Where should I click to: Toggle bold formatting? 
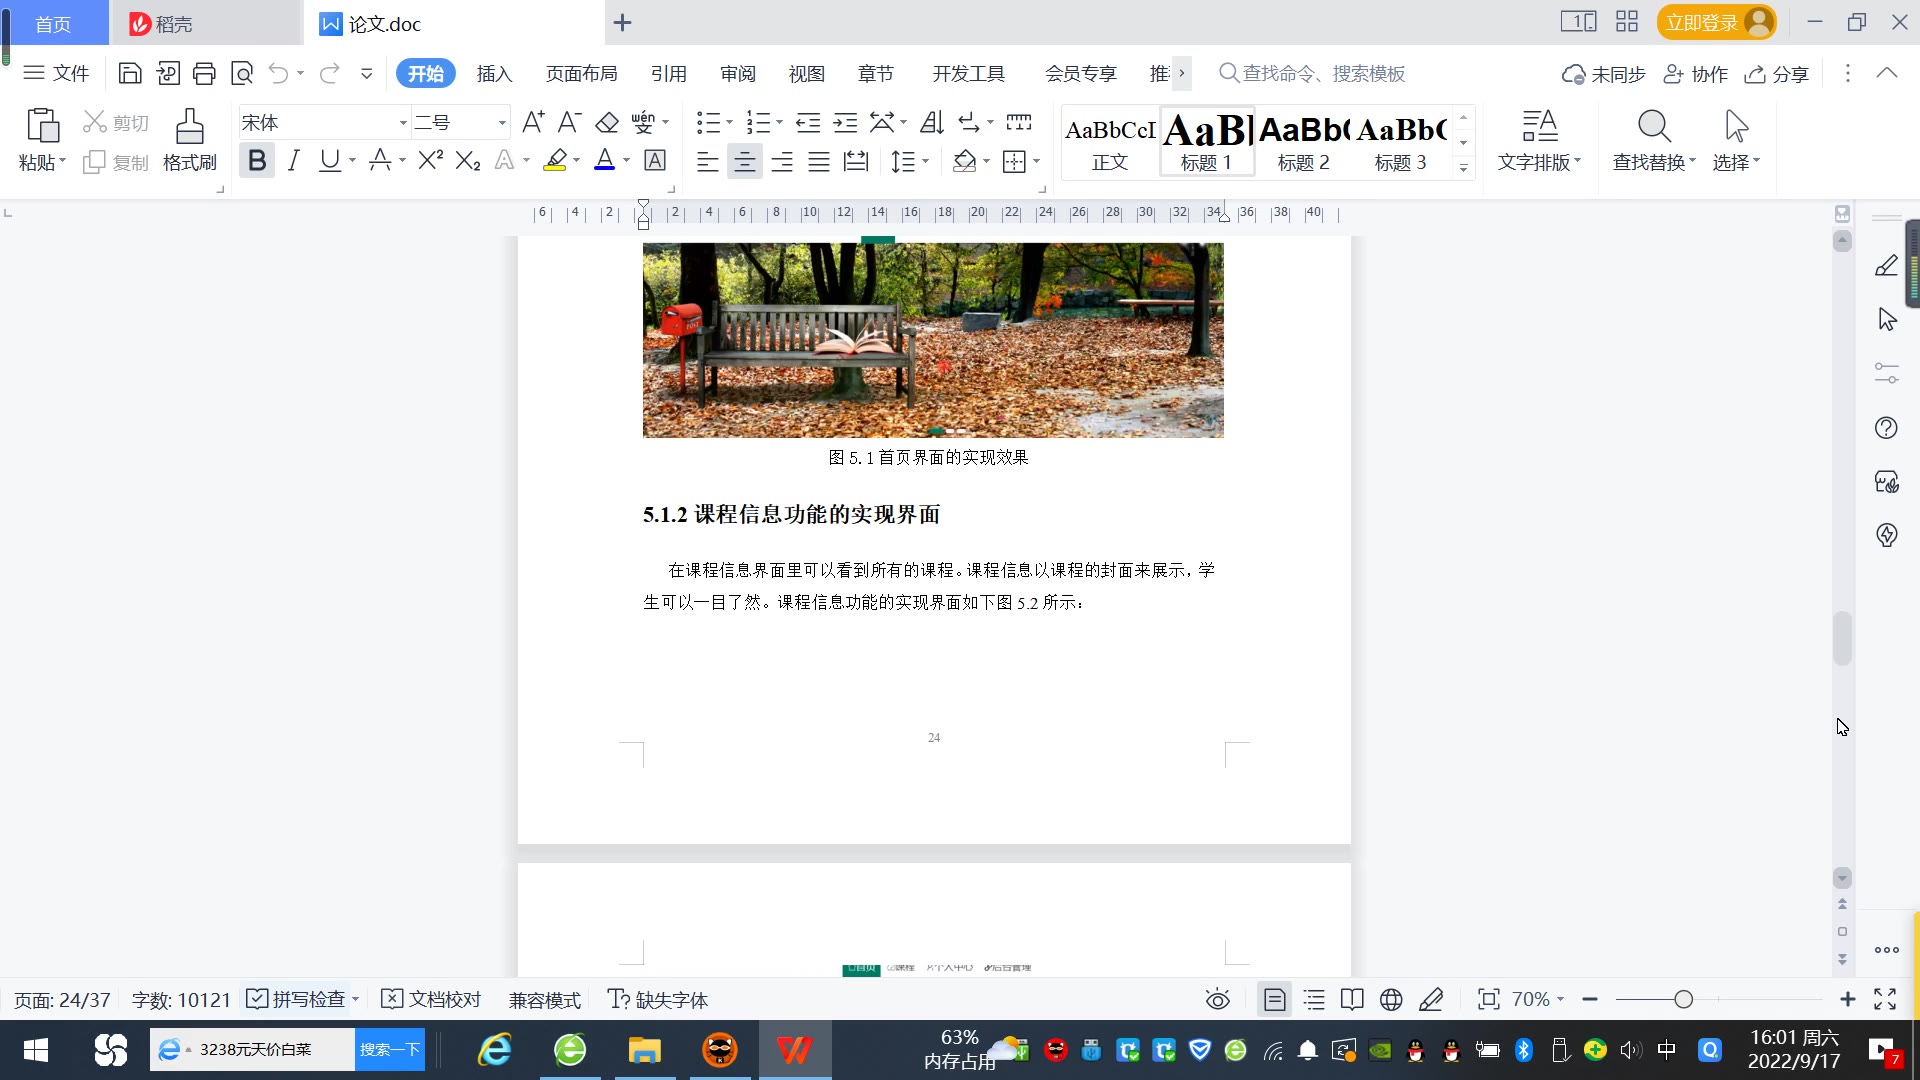click(x=257, y=160)
